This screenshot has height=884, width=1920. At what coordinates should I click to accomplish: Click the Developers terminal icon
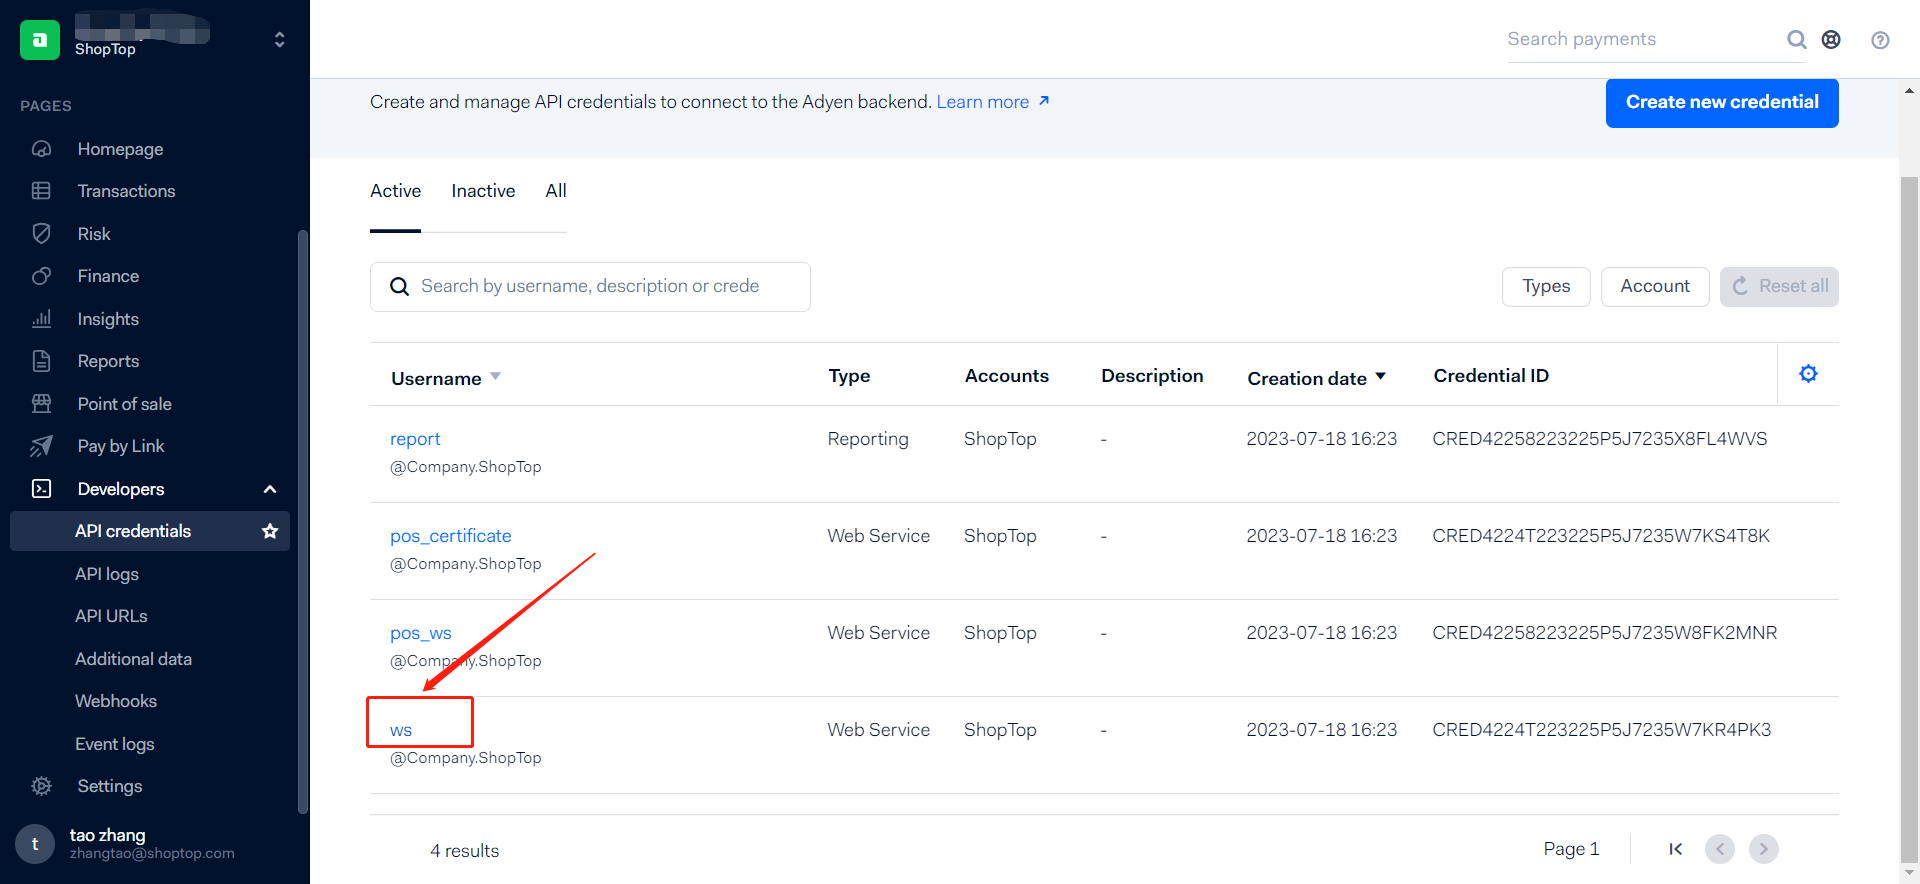41,489
